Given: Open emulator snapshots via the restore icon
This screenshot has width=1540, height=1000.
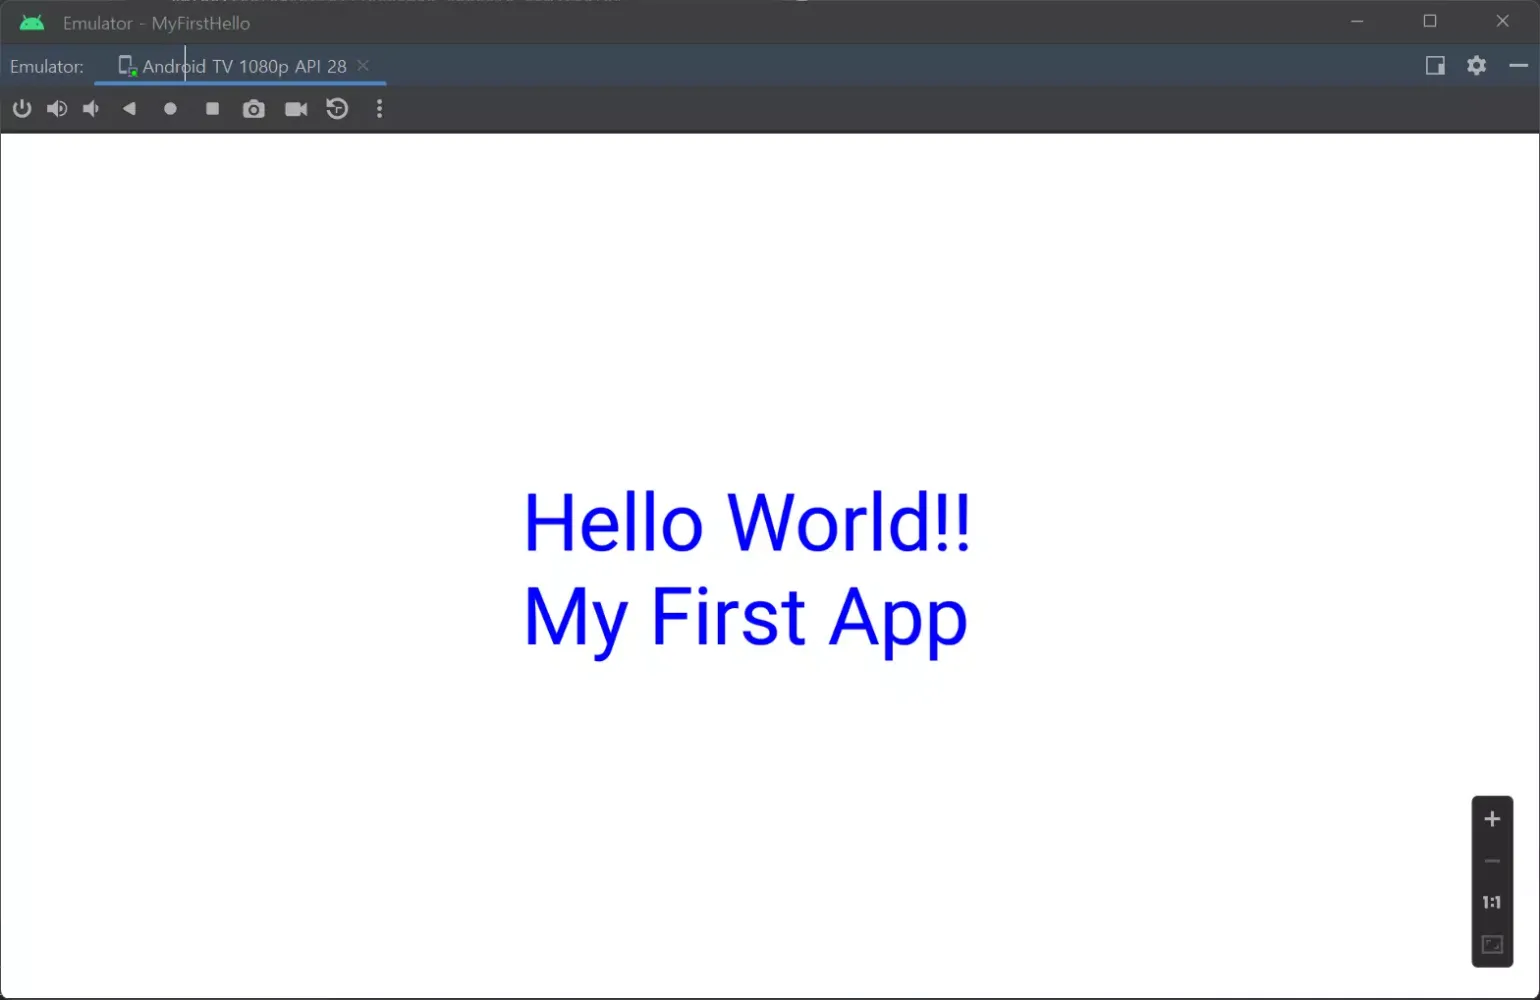Looking at the screenshot, I should click(337, 109).
